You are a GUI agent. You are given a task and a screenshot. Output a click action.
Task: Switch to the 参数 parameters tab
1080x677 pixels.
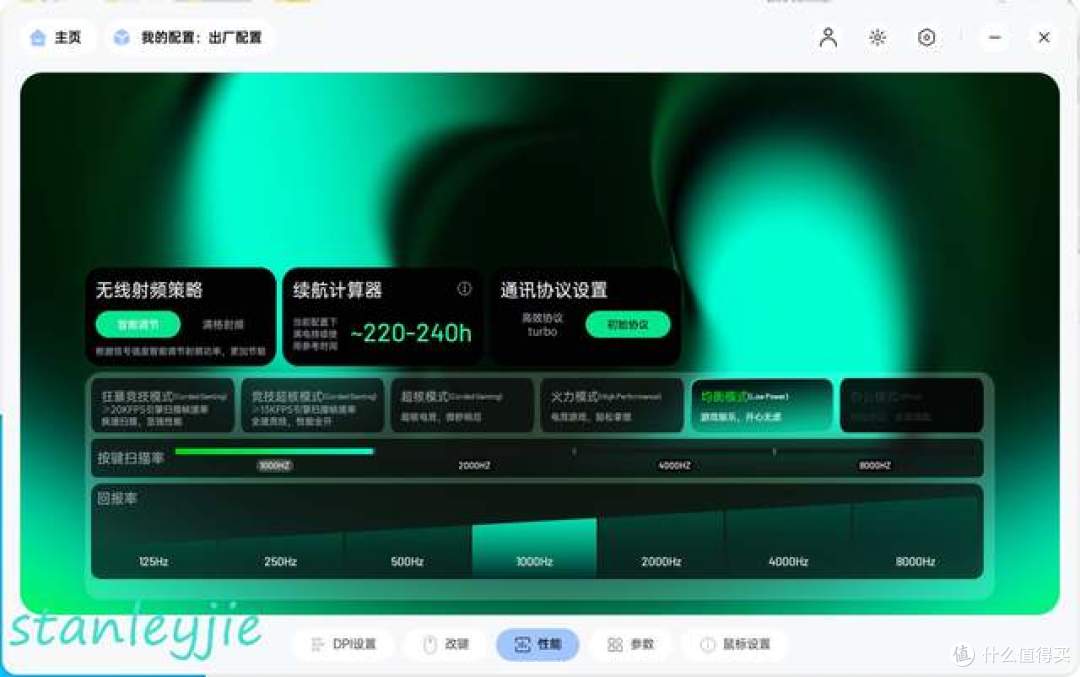click(630, 644)
